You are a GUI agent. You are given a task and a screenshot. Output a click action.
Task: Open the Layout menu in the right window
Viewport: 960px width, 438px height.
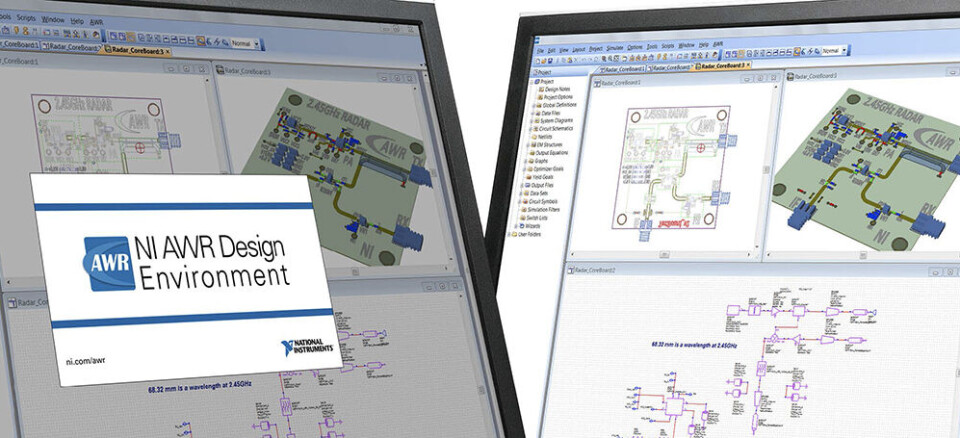(x=579, y=50)
